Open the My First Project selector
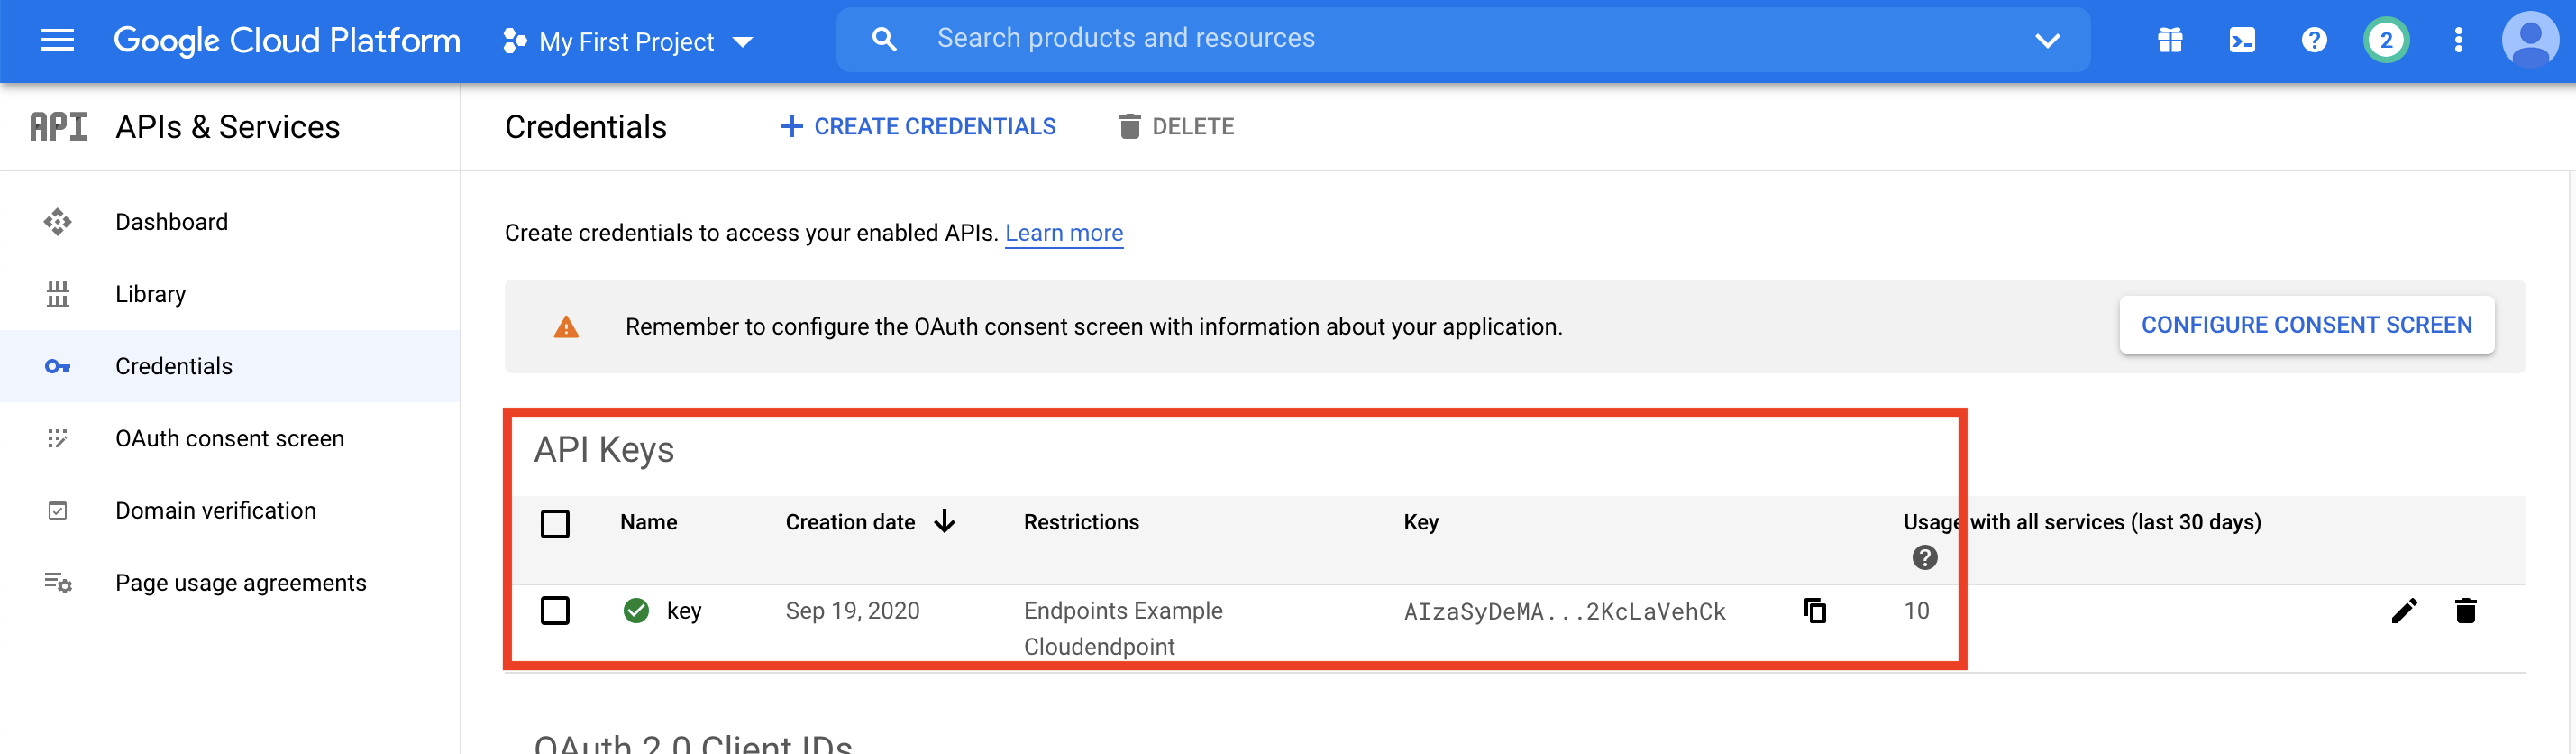The height and width of the screenshot is (754, 2576). (628, 41)
